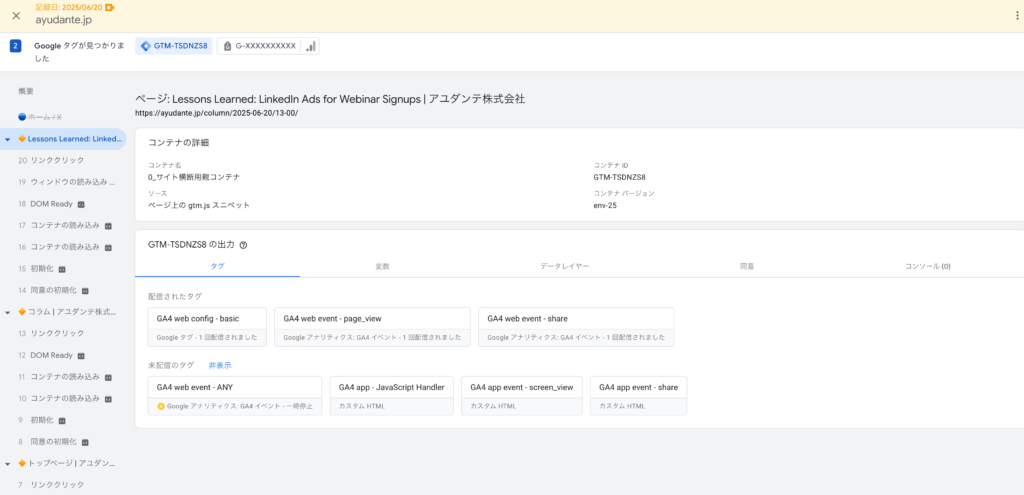This screenshot has width=1024, height=495.
Task: Click the message icon on event 17 コンテナの読み込み
Action: [108, 226]
